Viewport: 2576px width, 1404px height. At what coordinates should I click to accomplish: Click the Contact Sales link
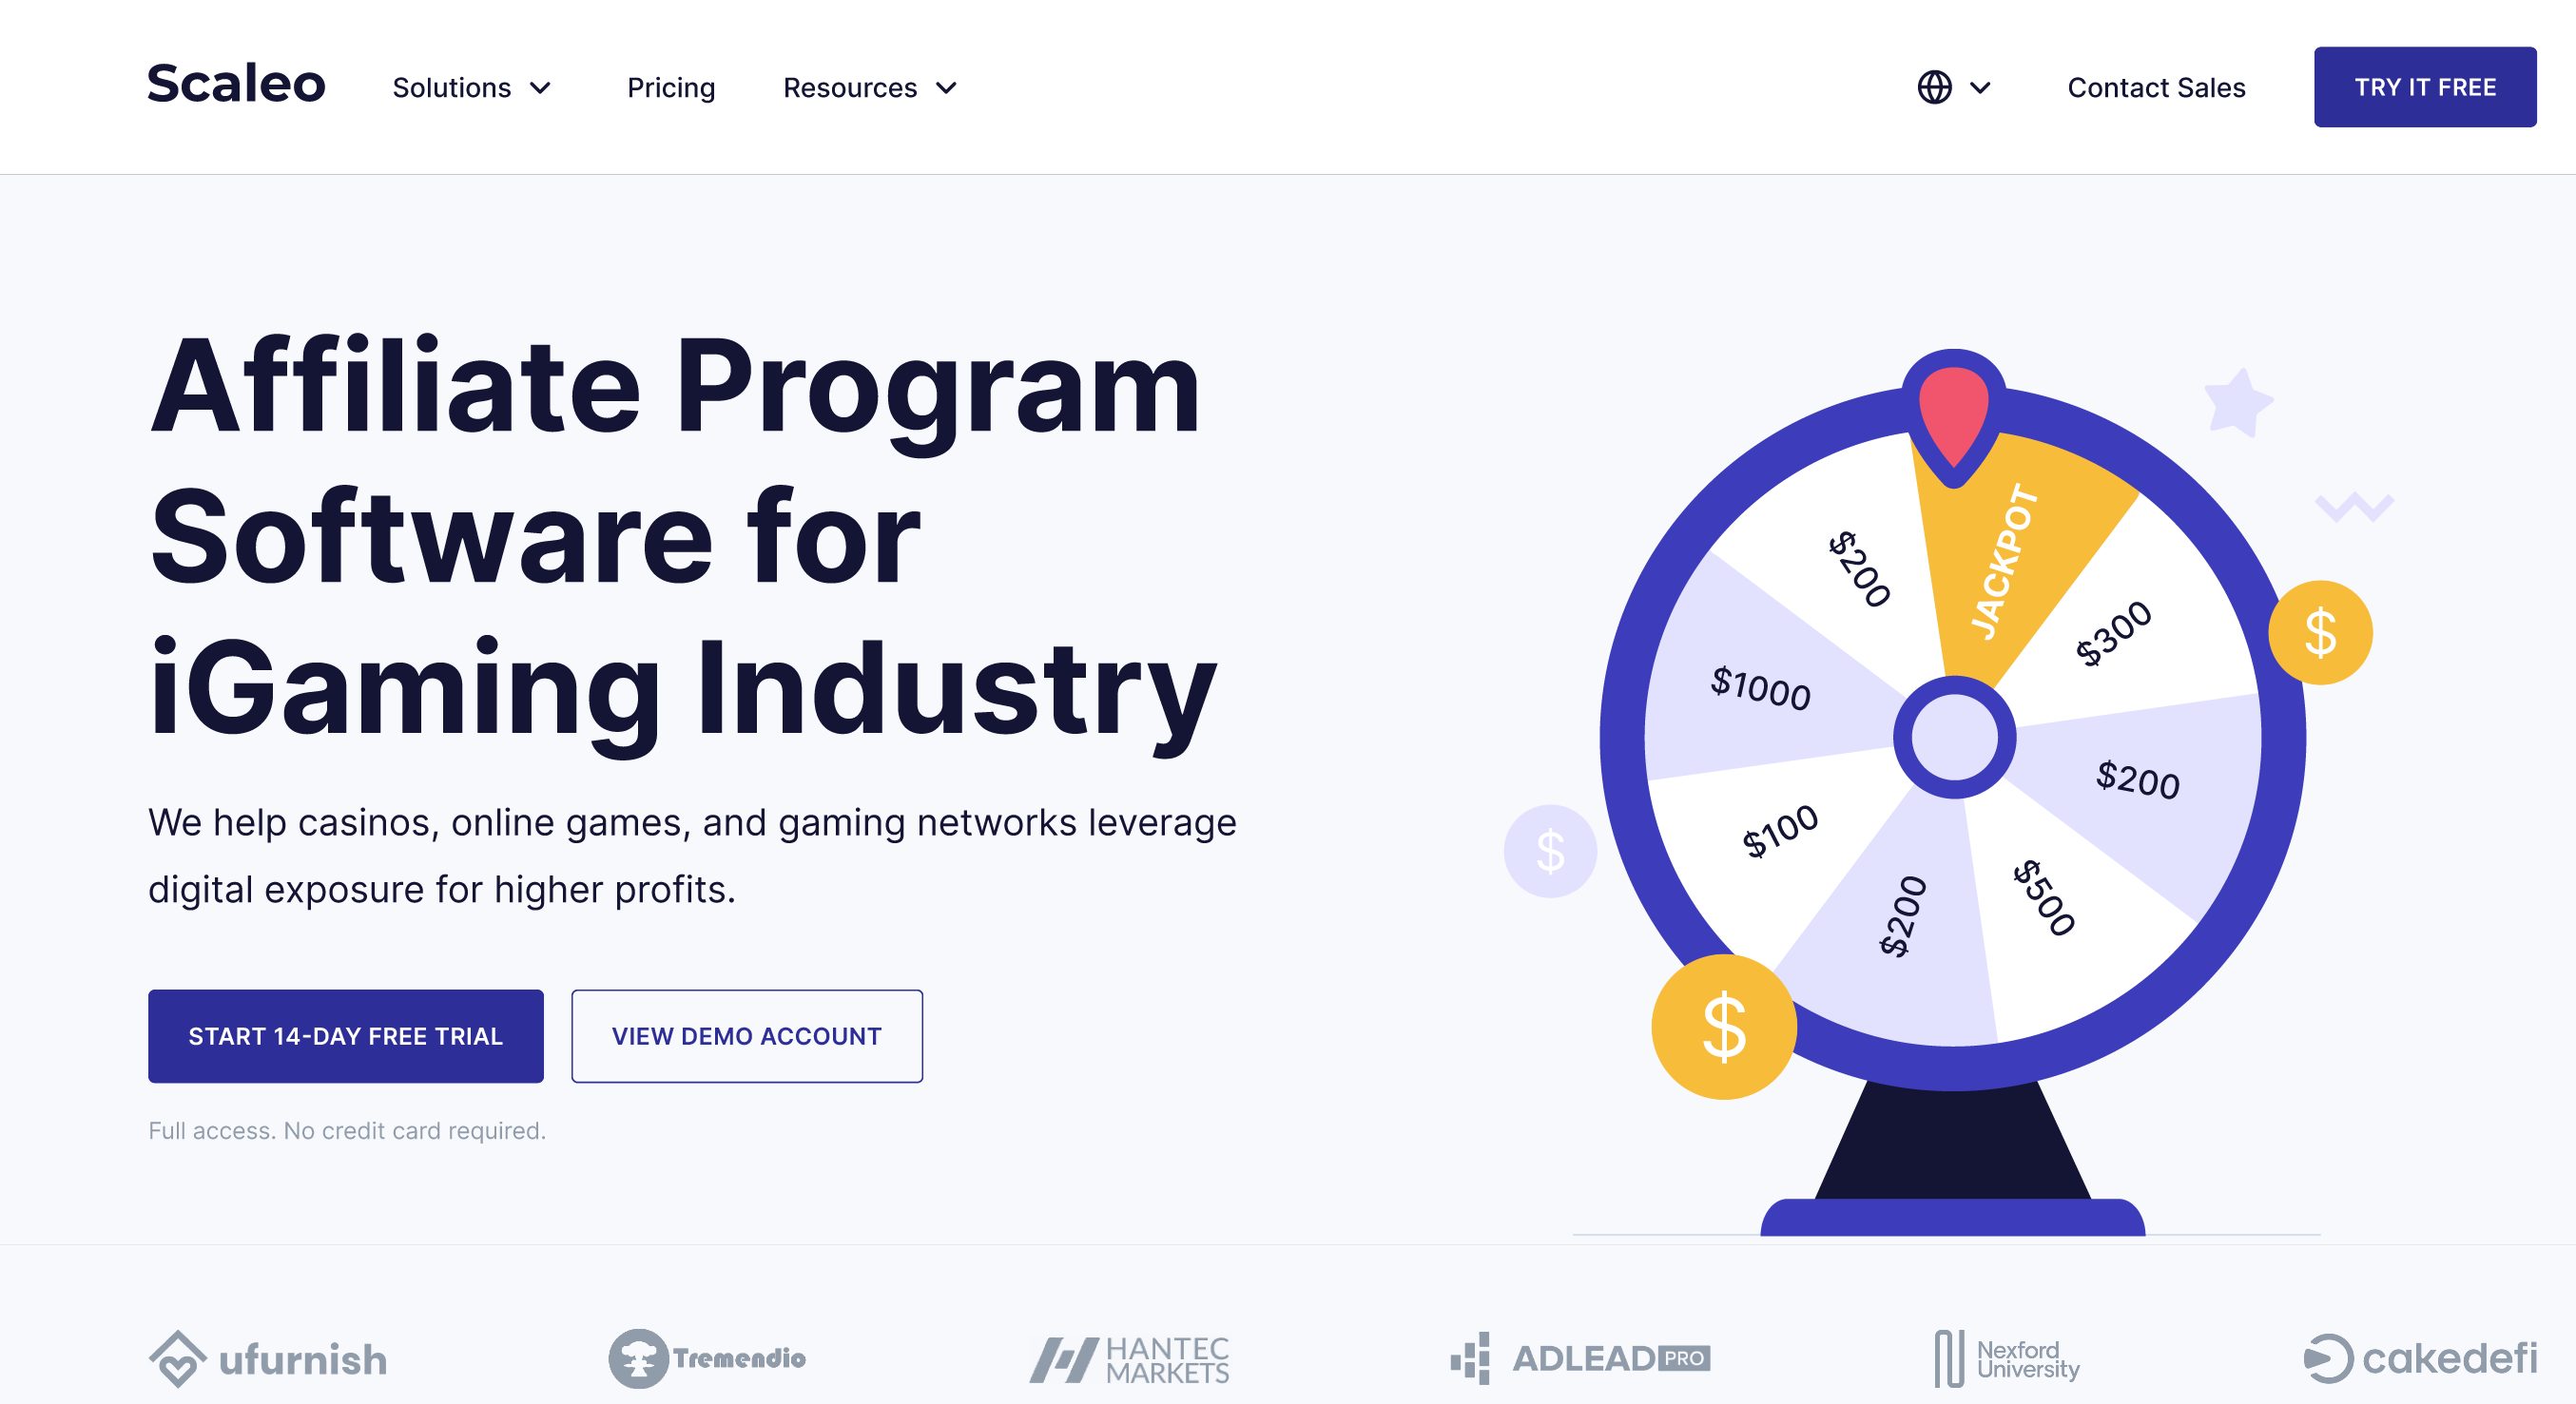coord(2156,87)
